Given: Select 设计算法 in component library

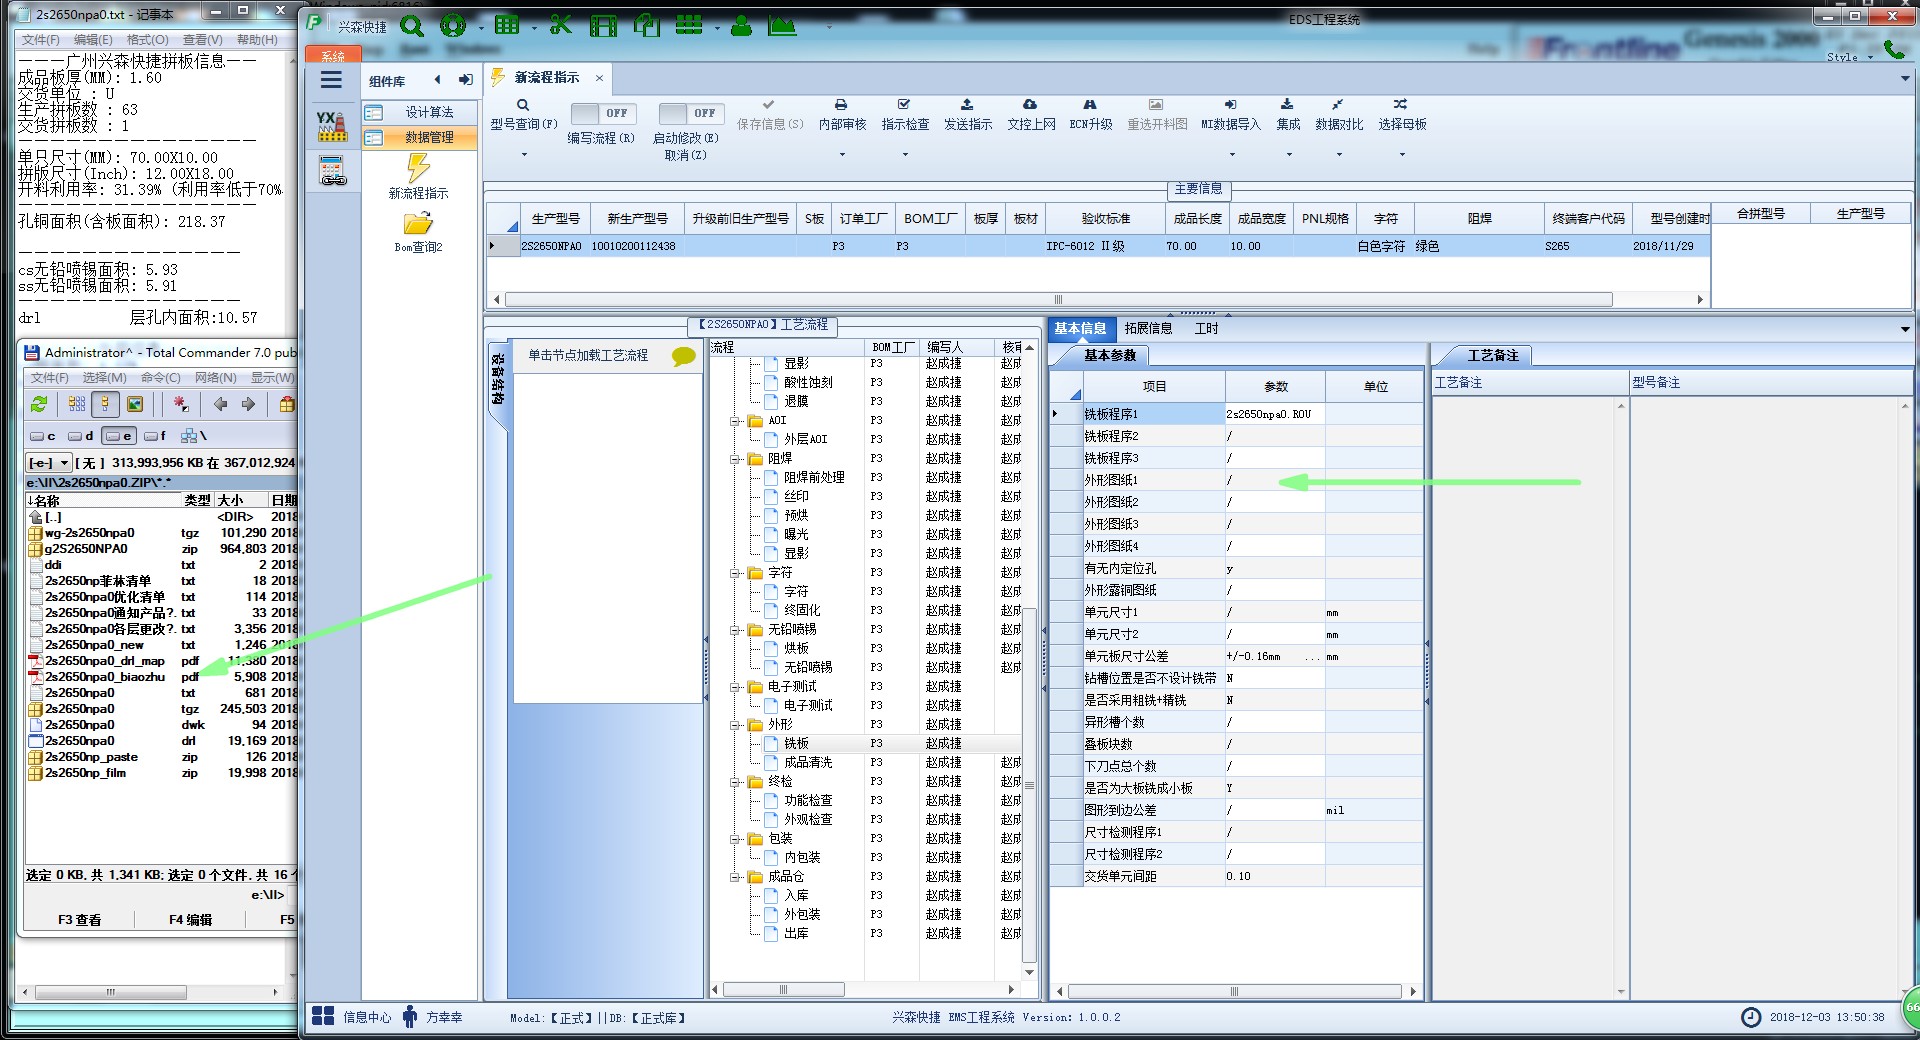Looking at the screenshot, I should tap(419, 112).
